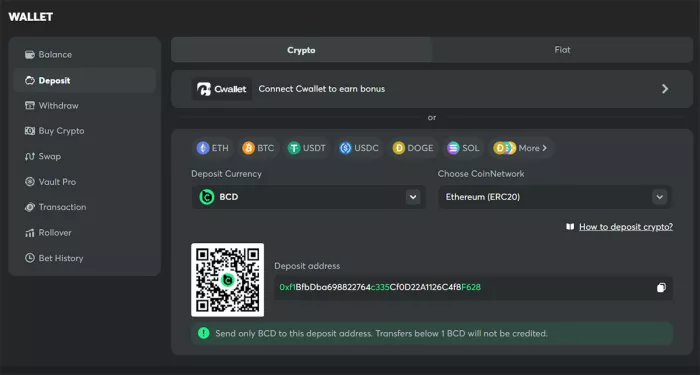The image size is (700, 375).
Task: Click the Send only BCD notice text
Action: pyautogui.click(x=381, y=333)
